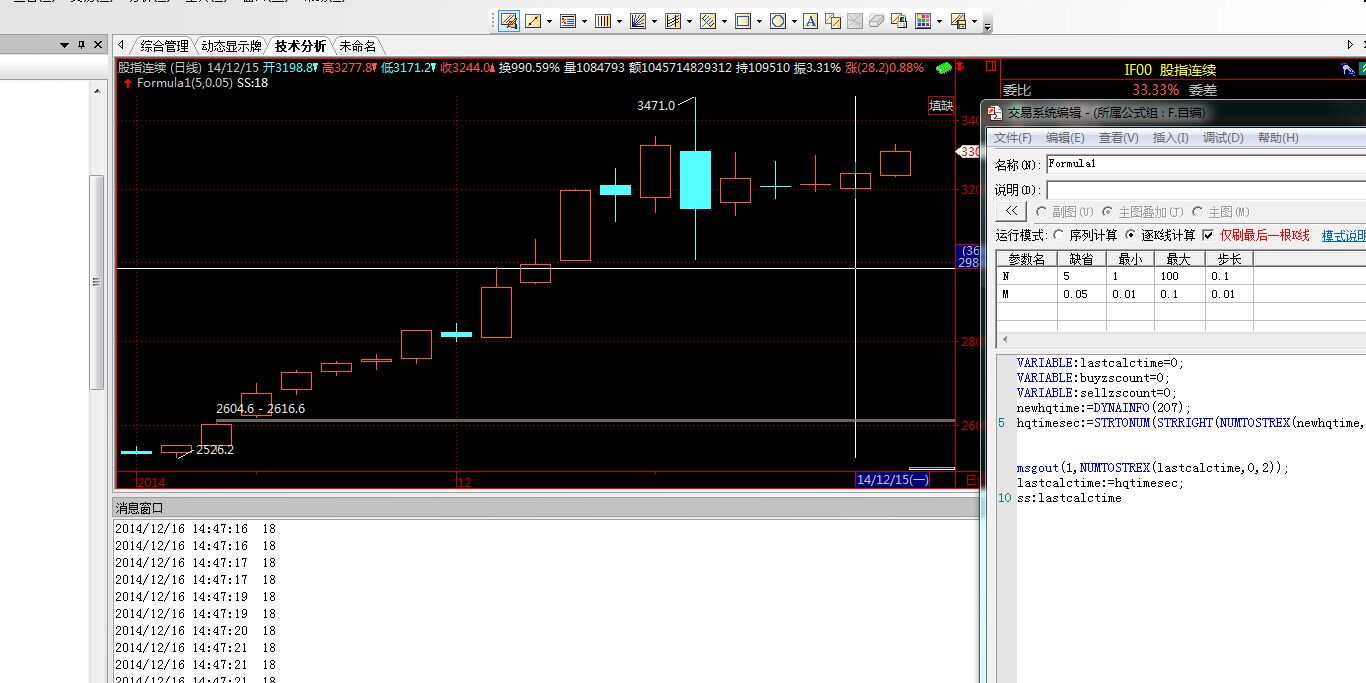Toggle 仅刷最后一根K线 checkbox

[1208, 235]
